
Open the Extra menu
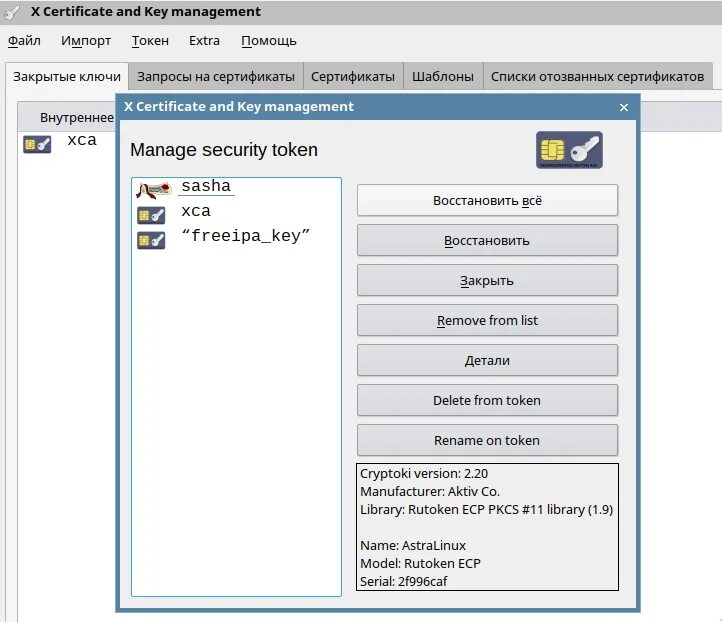(x=204, y=41)
